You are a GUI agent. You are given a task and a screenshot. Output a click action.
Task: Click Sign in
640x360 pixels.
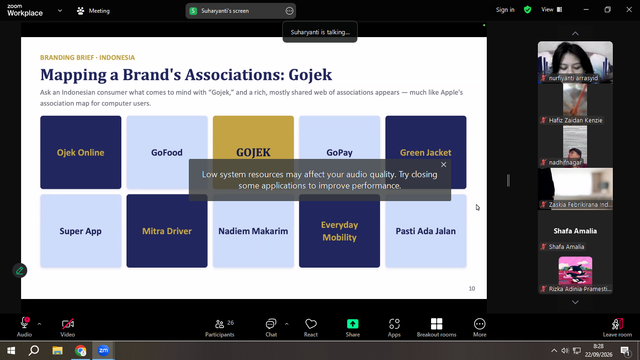tap(505, 10)
